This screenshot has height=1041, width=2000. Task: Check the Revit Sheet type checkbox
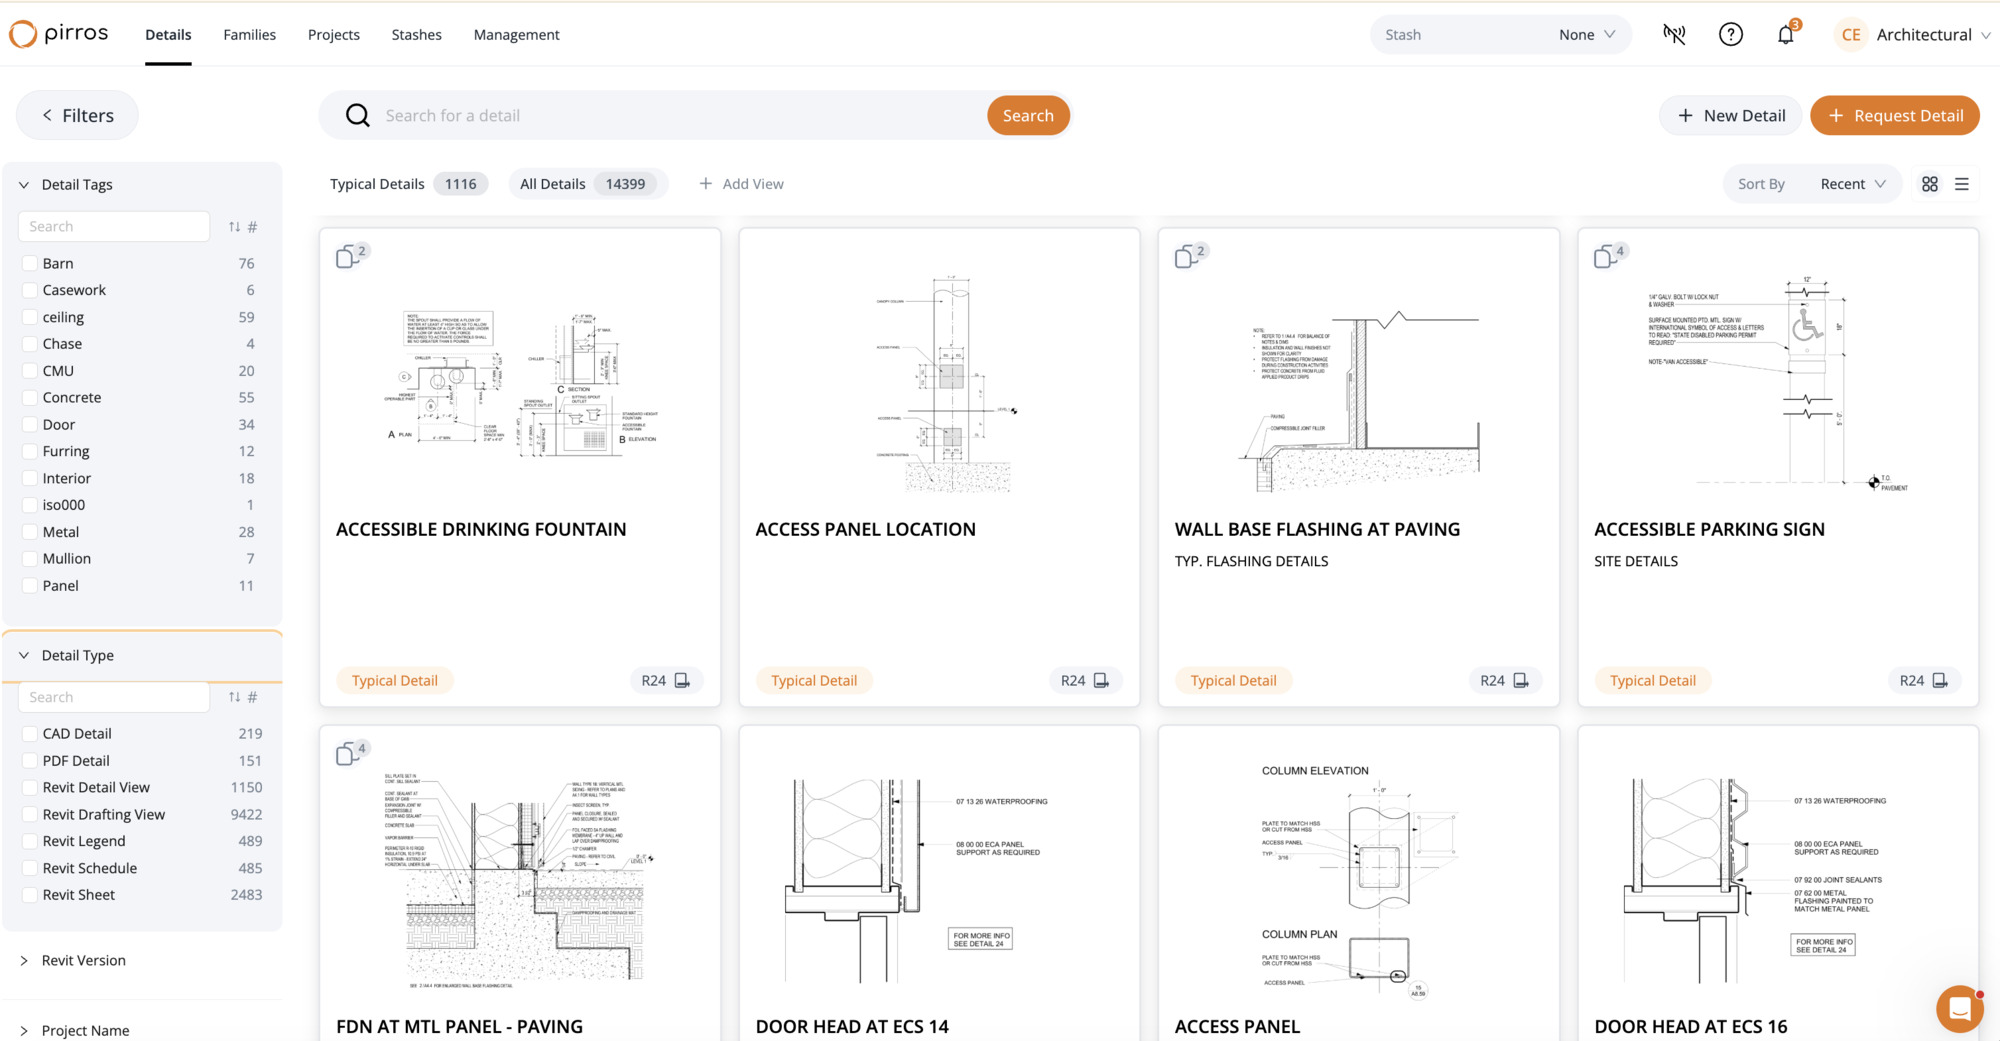click(29, 895)
